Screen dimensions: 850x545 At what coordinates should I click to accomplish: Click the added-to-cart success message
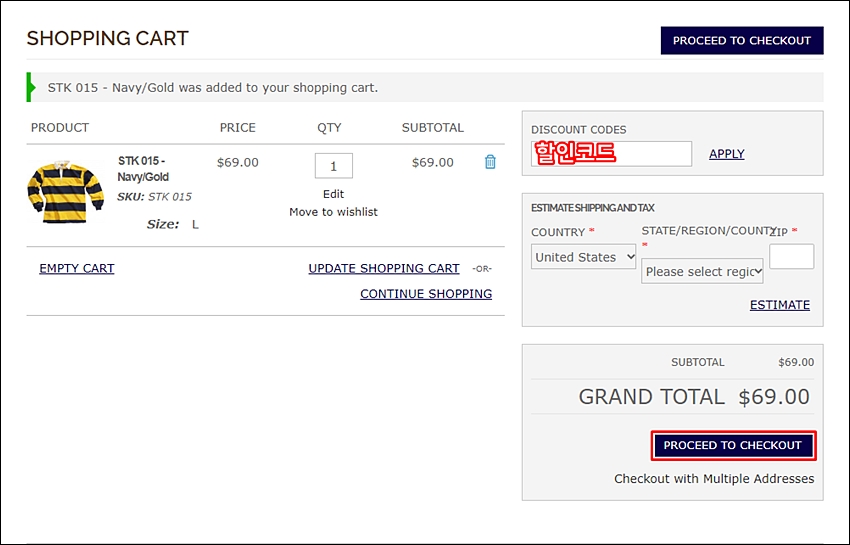tap(213, 88)
